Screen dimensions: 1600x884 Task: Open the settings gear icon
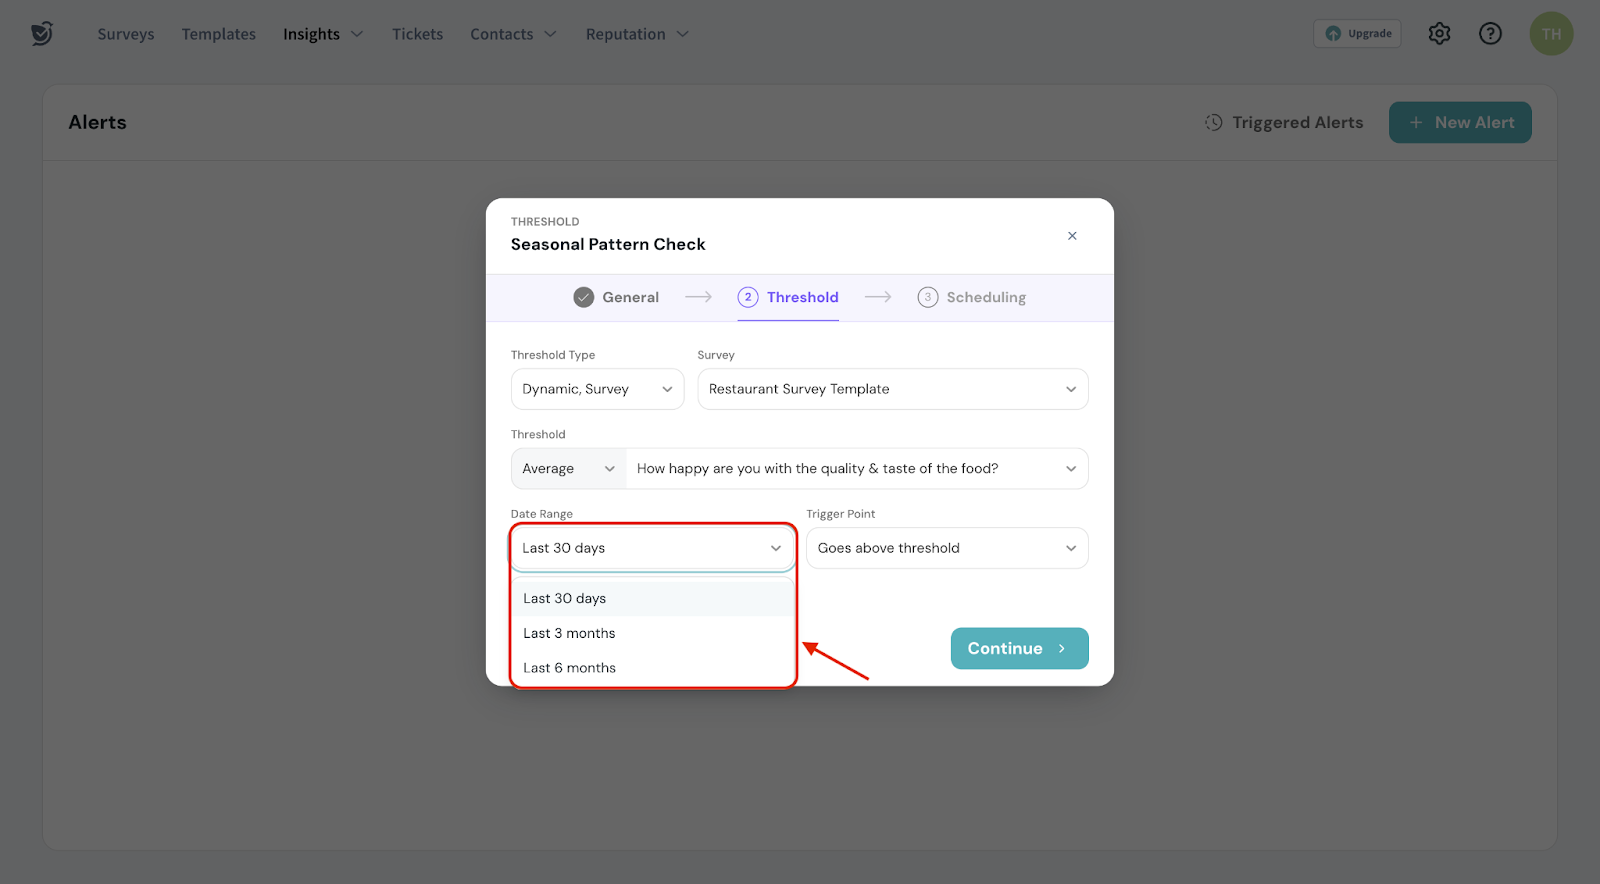pyautogui.click(x=1439, y=34)
